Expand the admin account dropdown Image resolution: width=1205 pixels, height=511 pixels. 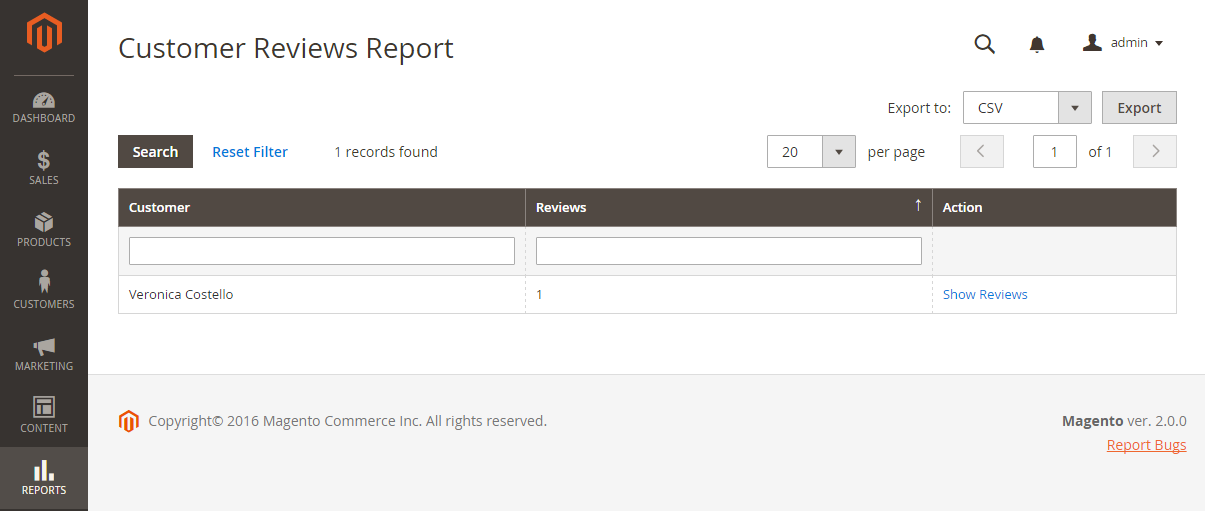[x=1124, y=43]
